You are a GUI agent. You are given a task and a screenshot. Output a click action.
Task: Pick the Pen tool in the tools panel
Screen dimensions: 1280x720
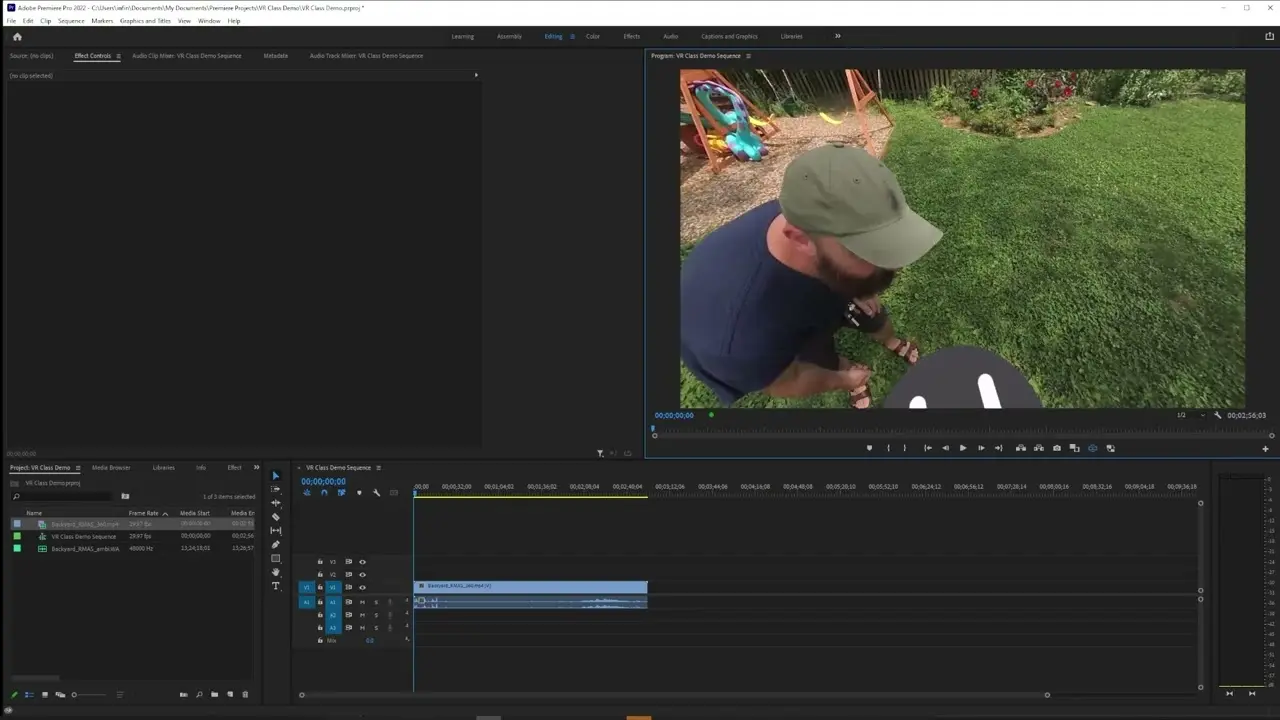[x=276, y=545]
